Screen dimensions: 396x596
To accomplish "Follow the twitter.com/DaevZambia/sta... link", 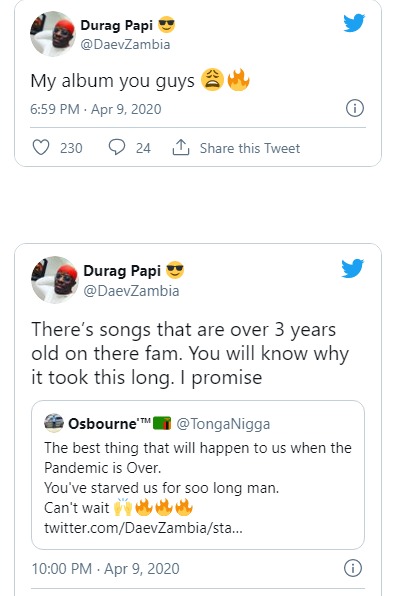I will 143,528.
